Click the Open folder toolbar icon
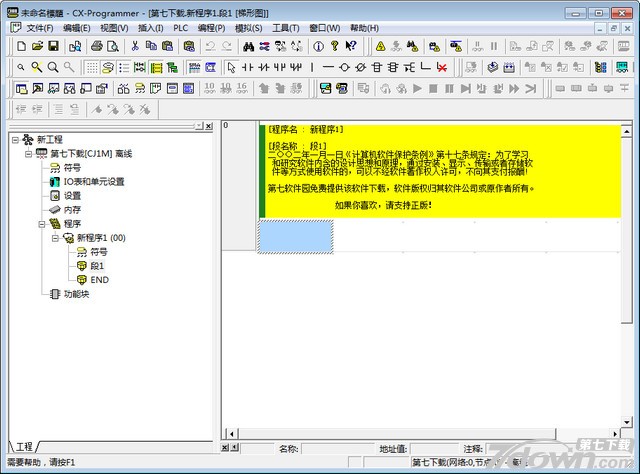 pyautogui.click(x=37, y=46)
